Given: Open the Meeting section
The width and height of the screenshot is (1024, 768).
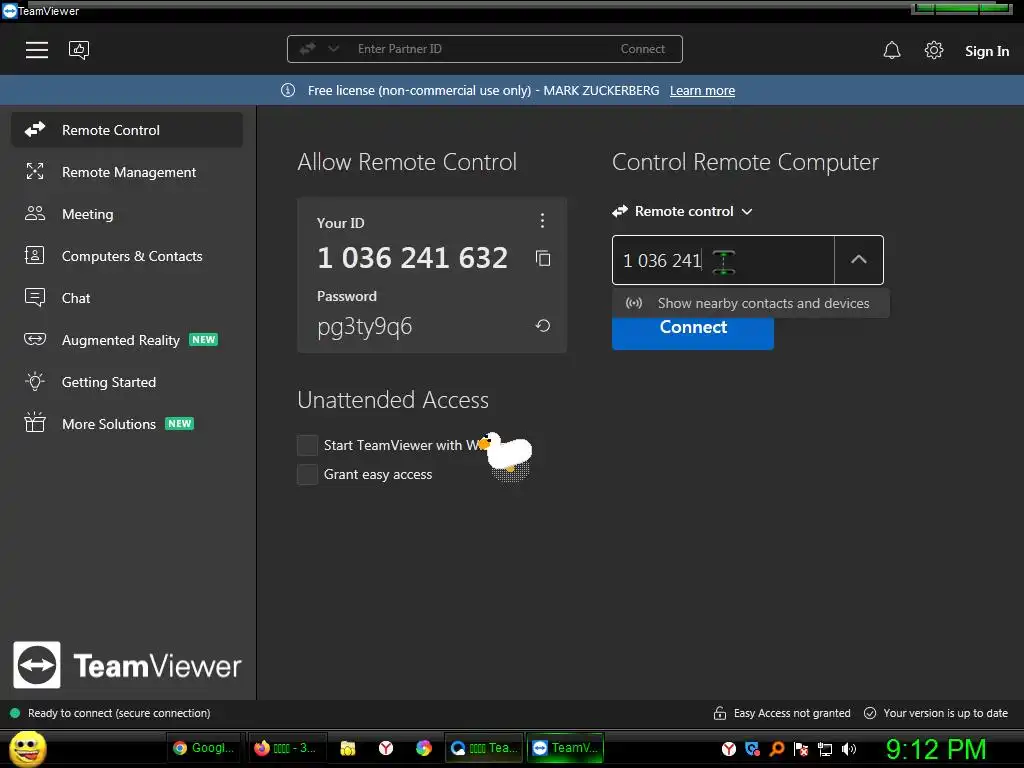Looking at the screenshot, I should 127,214.
